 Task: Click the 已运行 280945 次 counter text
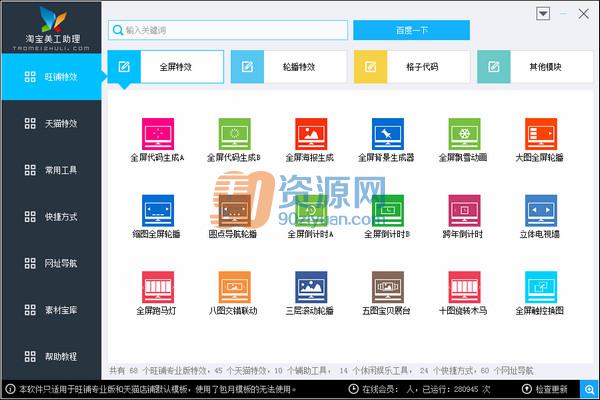[456, 389]
